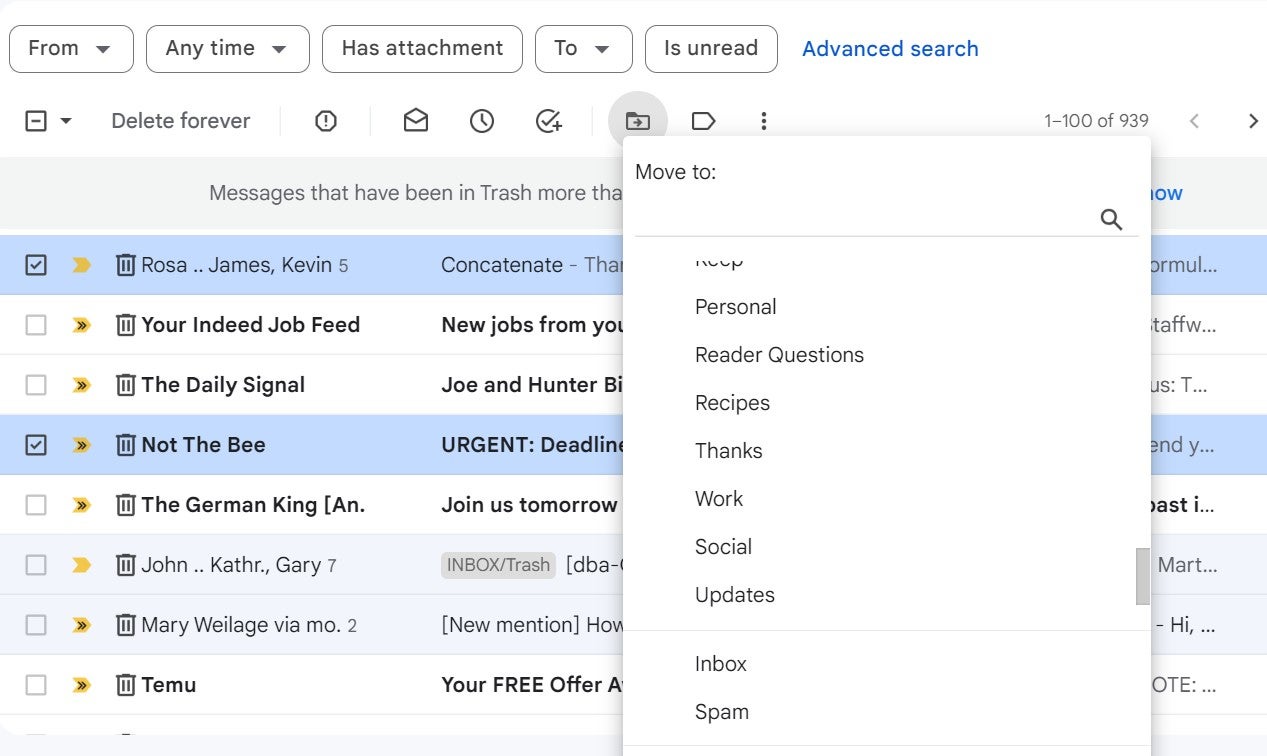This screenshot has height=756, width=1267.
Task: Click the search magnifier in Move to
Action: pyautogui.click(x=1111, y=219)
